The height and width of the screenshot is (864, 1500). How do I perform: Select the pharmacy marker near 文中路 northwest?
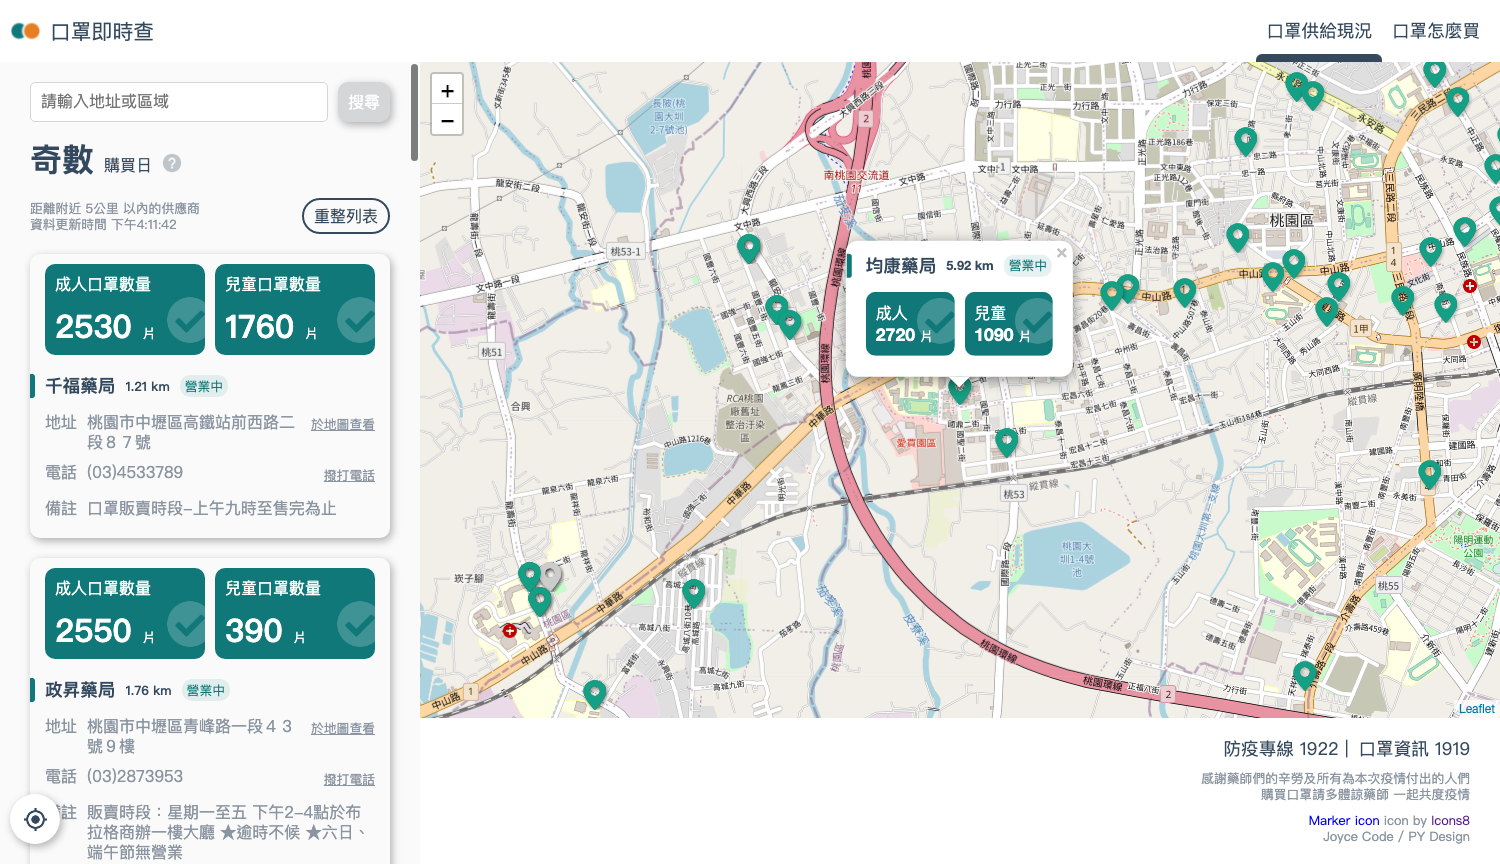(x=748, y=248)
